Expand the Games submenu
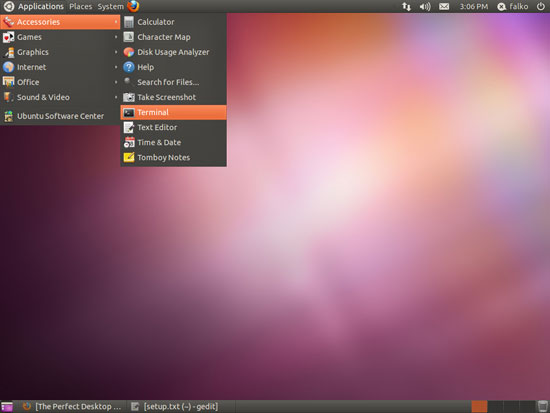This screenshot has height=413, width=550. click(x=60, y=37)
